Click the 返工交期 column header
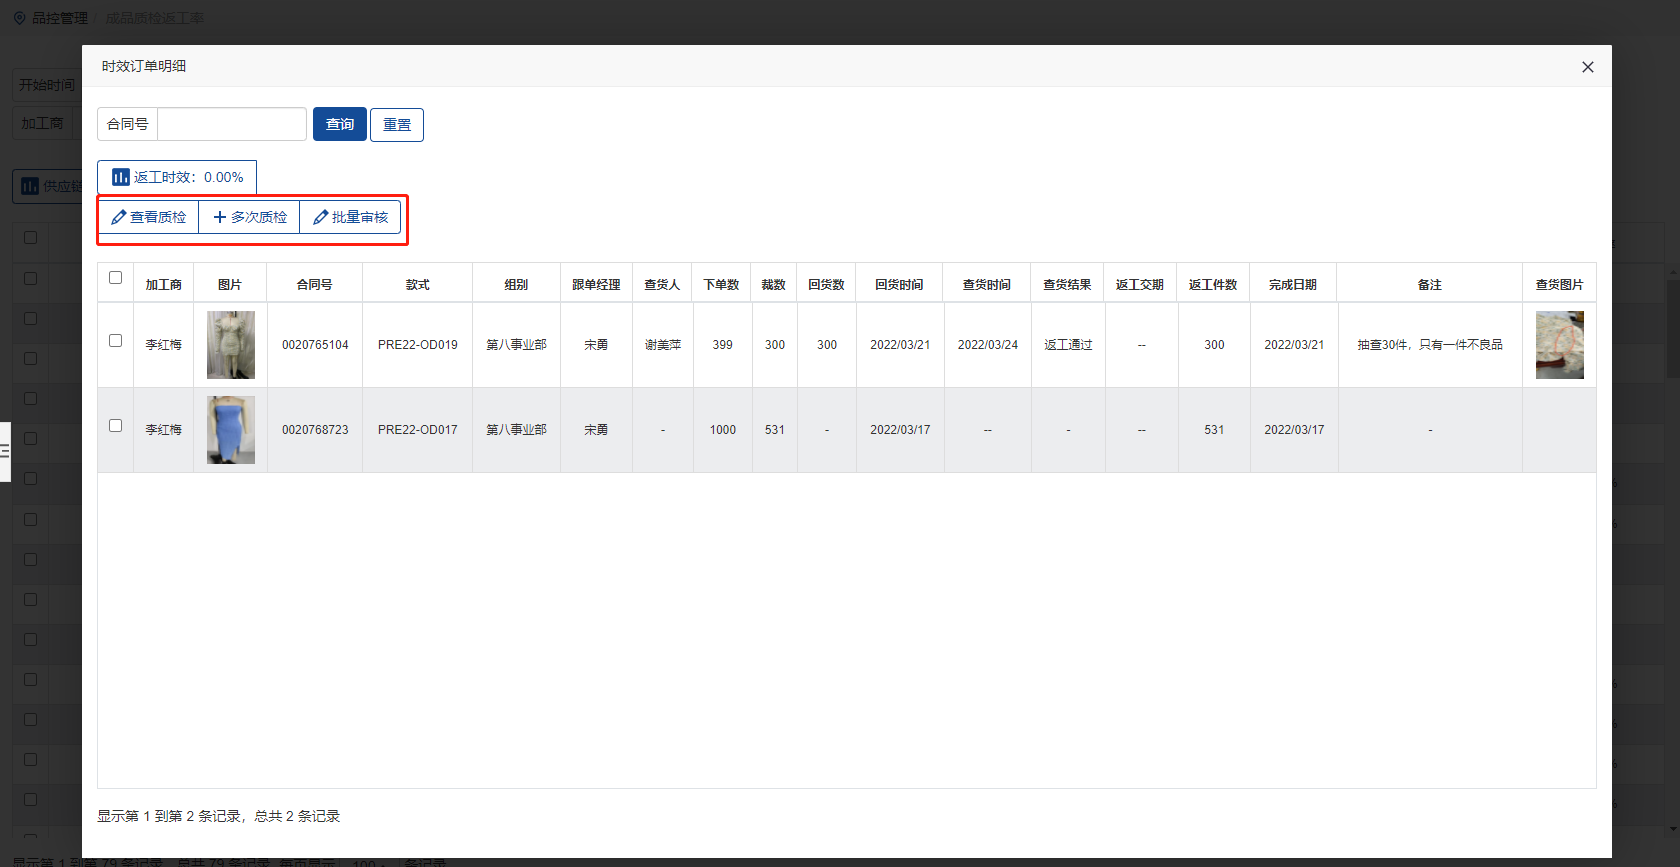Image resolution: width=1680 pixels, height=867 pixels. click(1141, 285)
